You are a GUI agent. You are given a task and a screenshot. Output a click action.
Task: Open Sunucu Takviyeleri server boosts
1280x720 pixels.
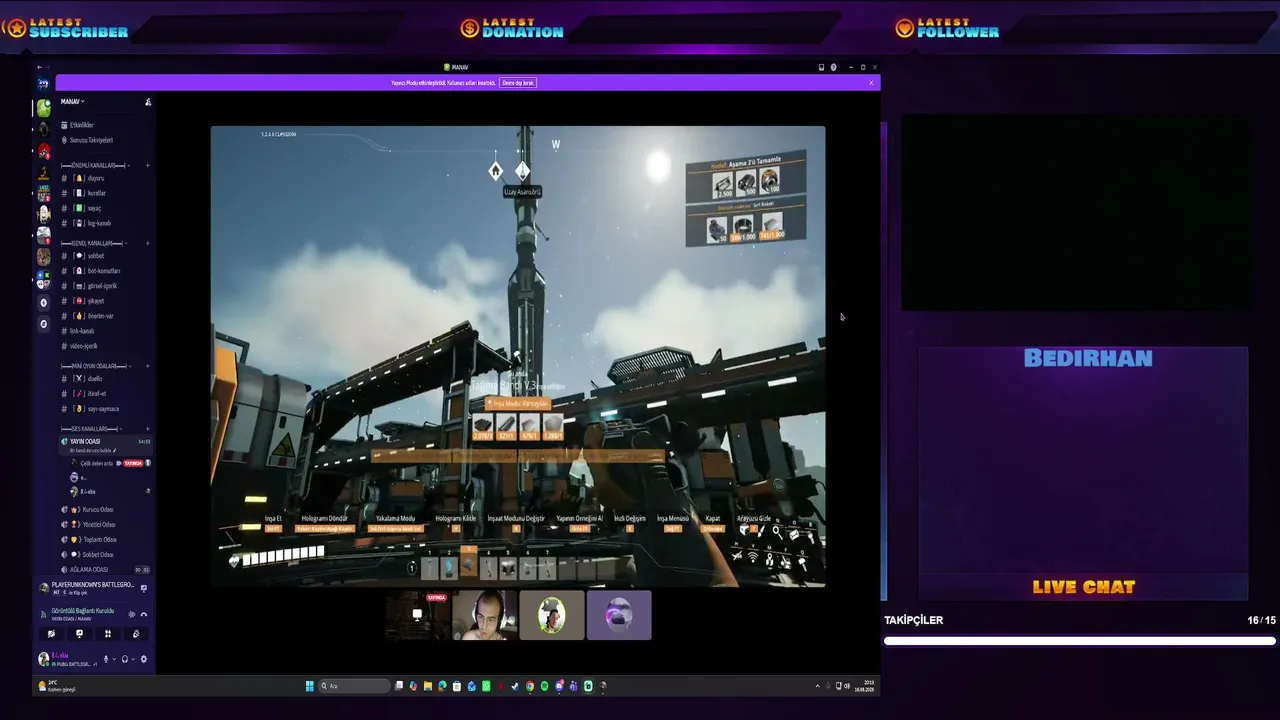click(x=87, y=140)
